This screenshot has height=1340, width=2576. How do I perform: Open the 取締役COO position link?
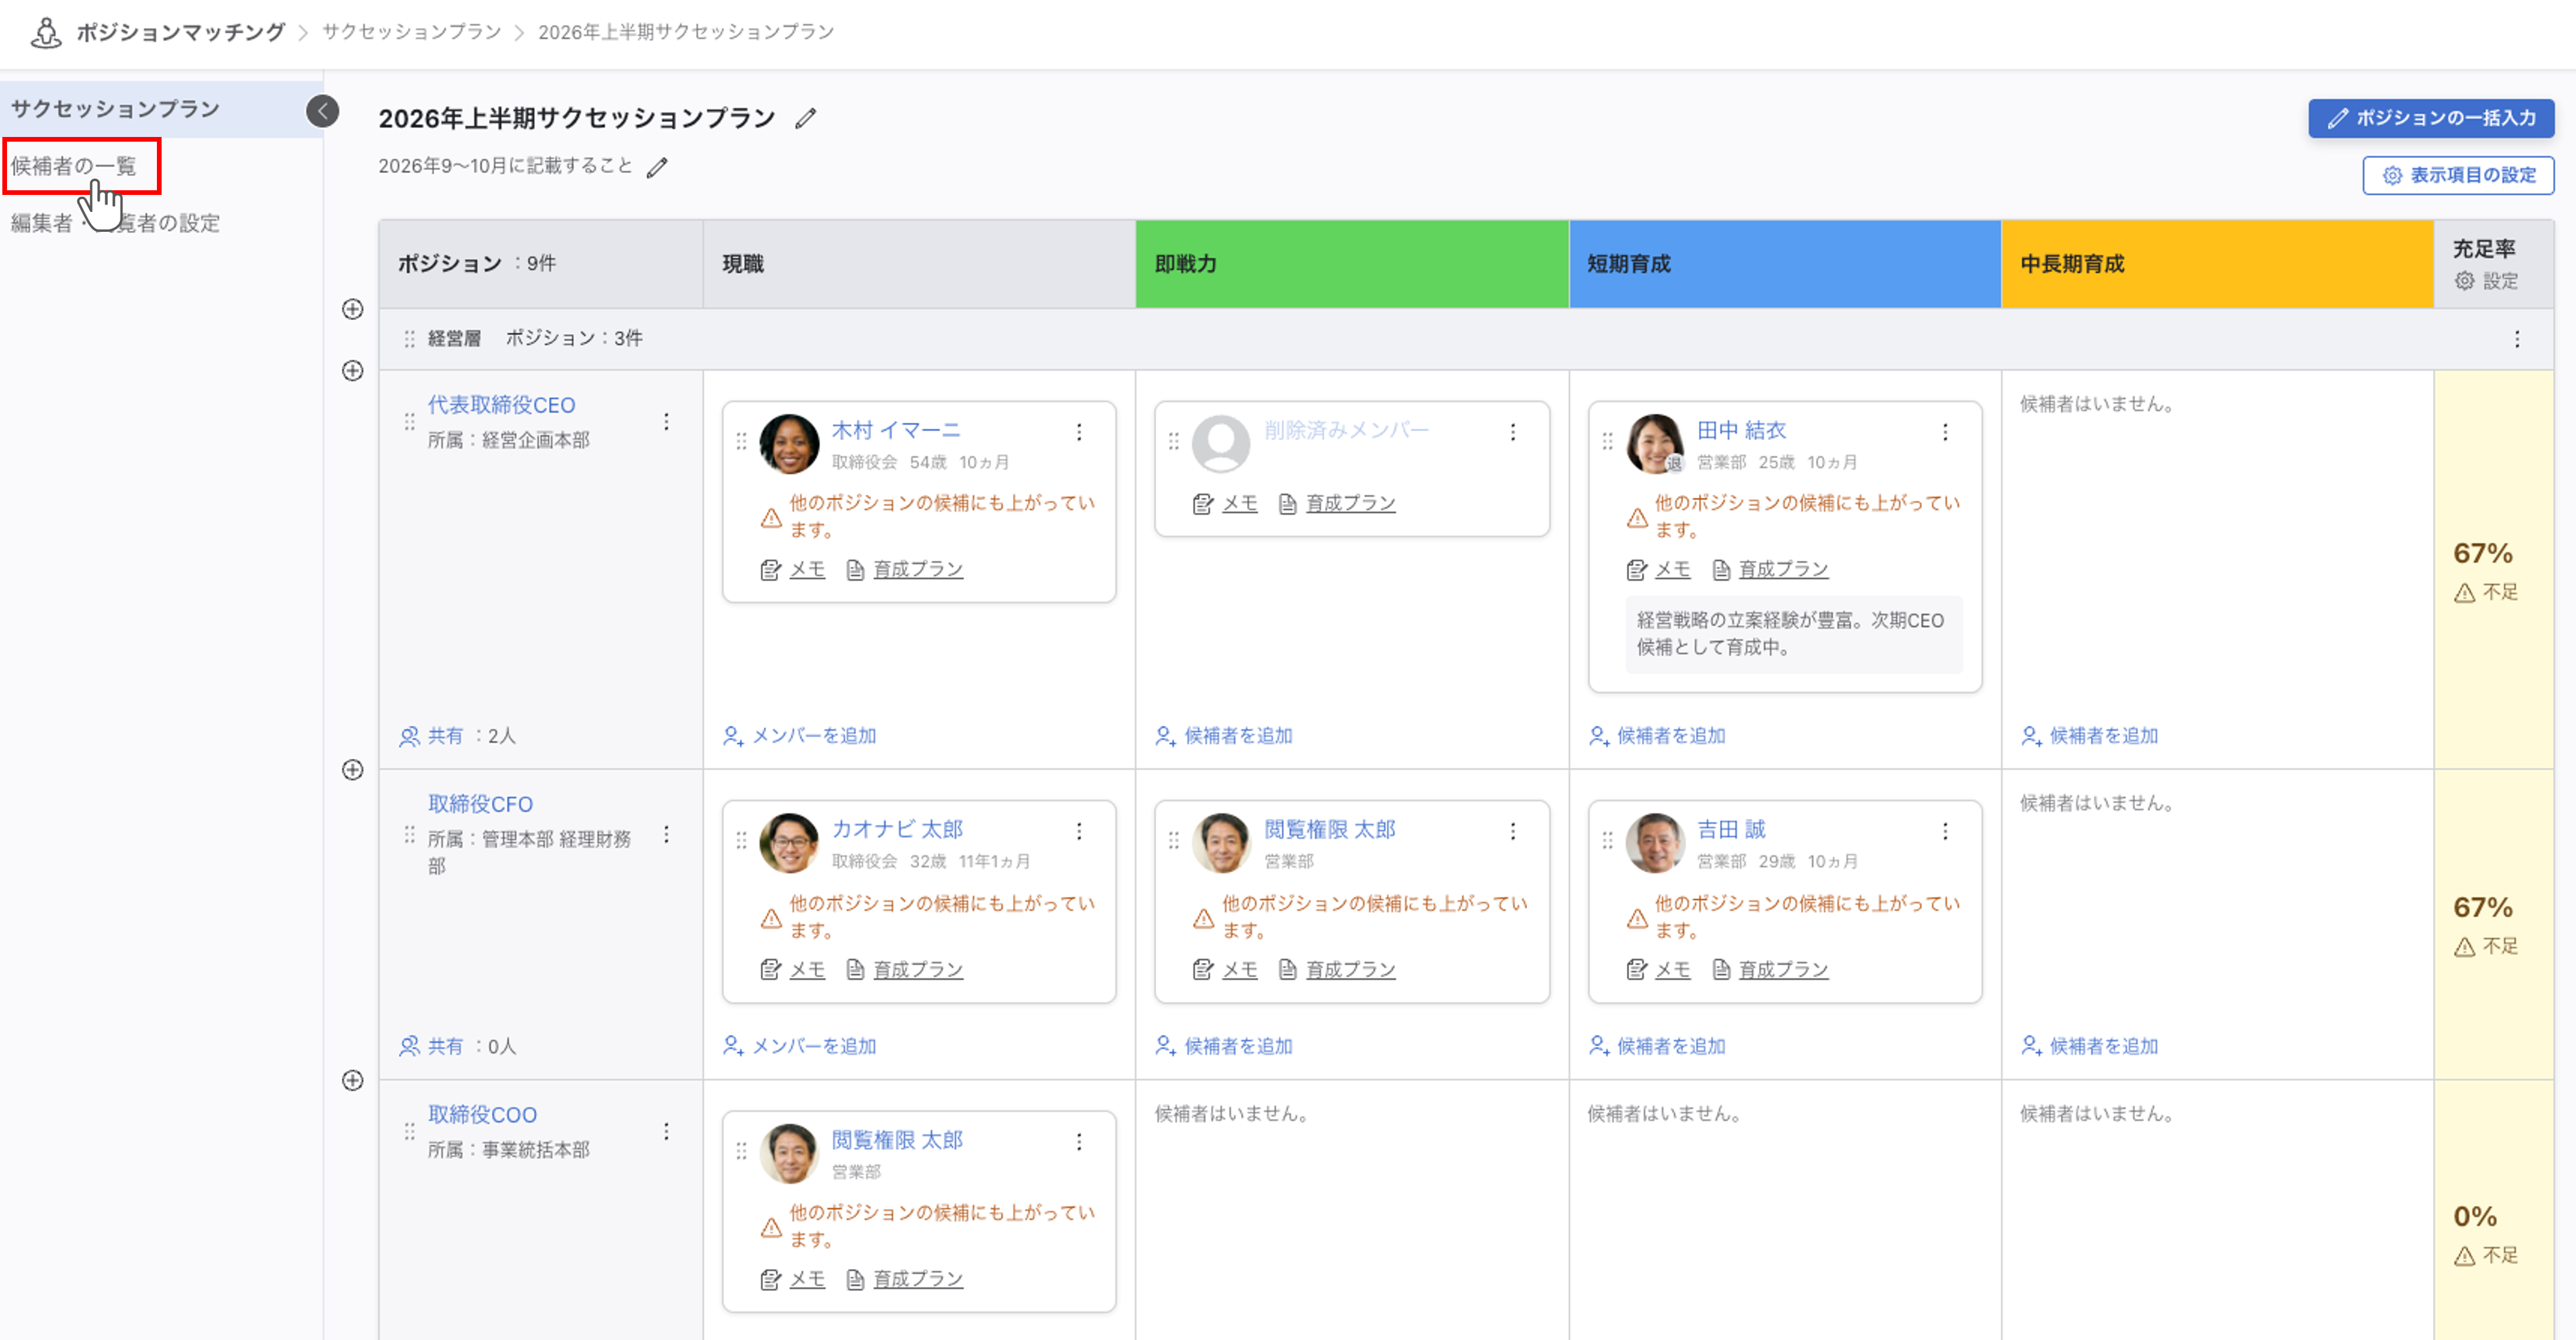[482, 1114]
